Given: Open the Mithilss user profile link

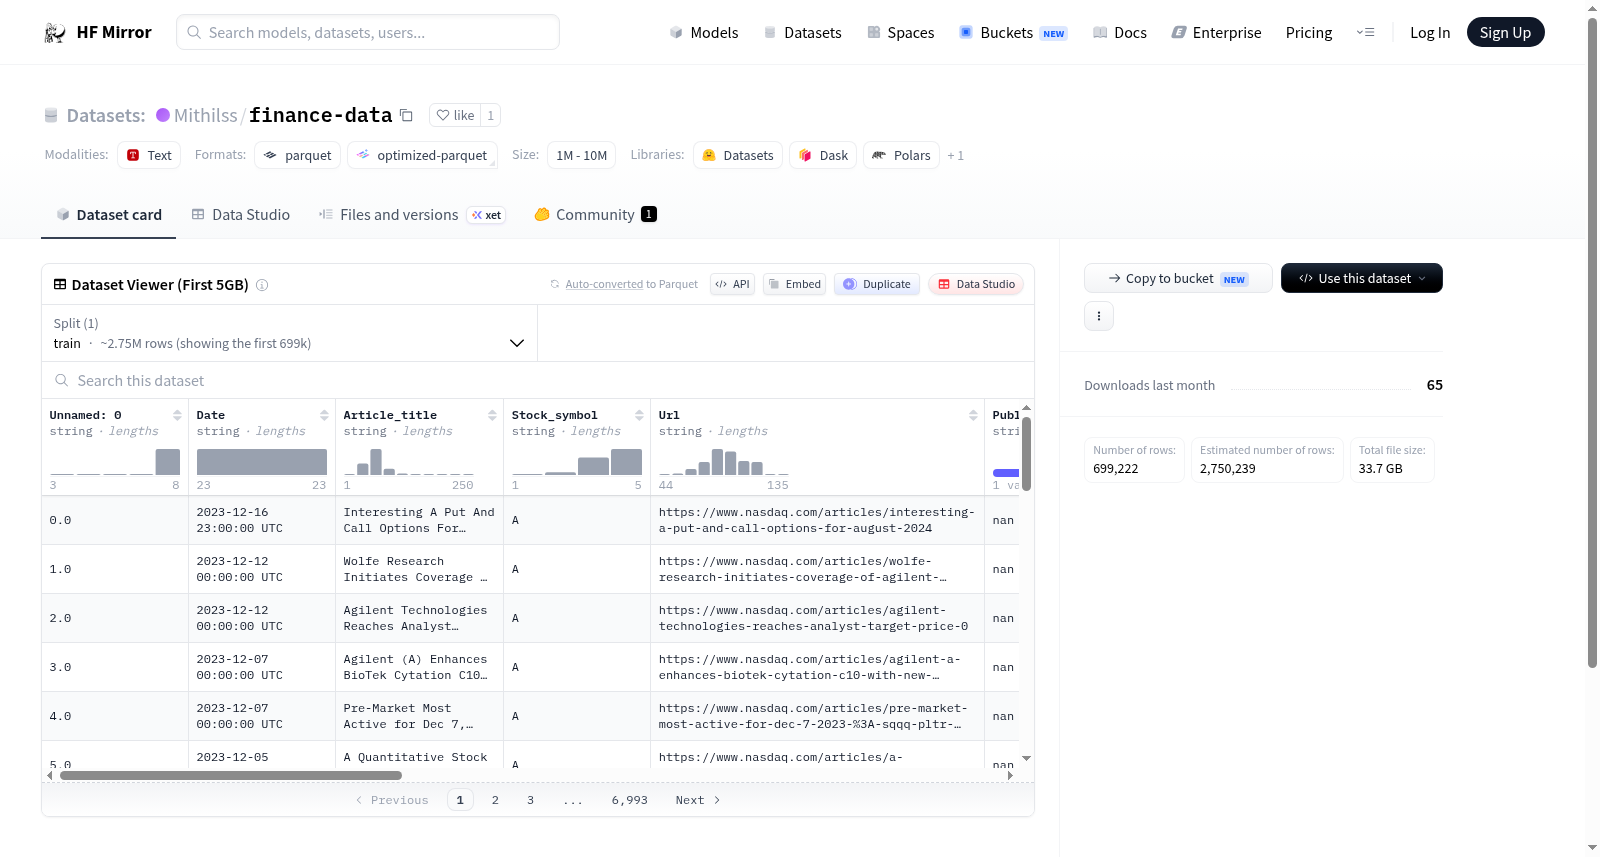Looking at the screenshot, I should 205,115.
